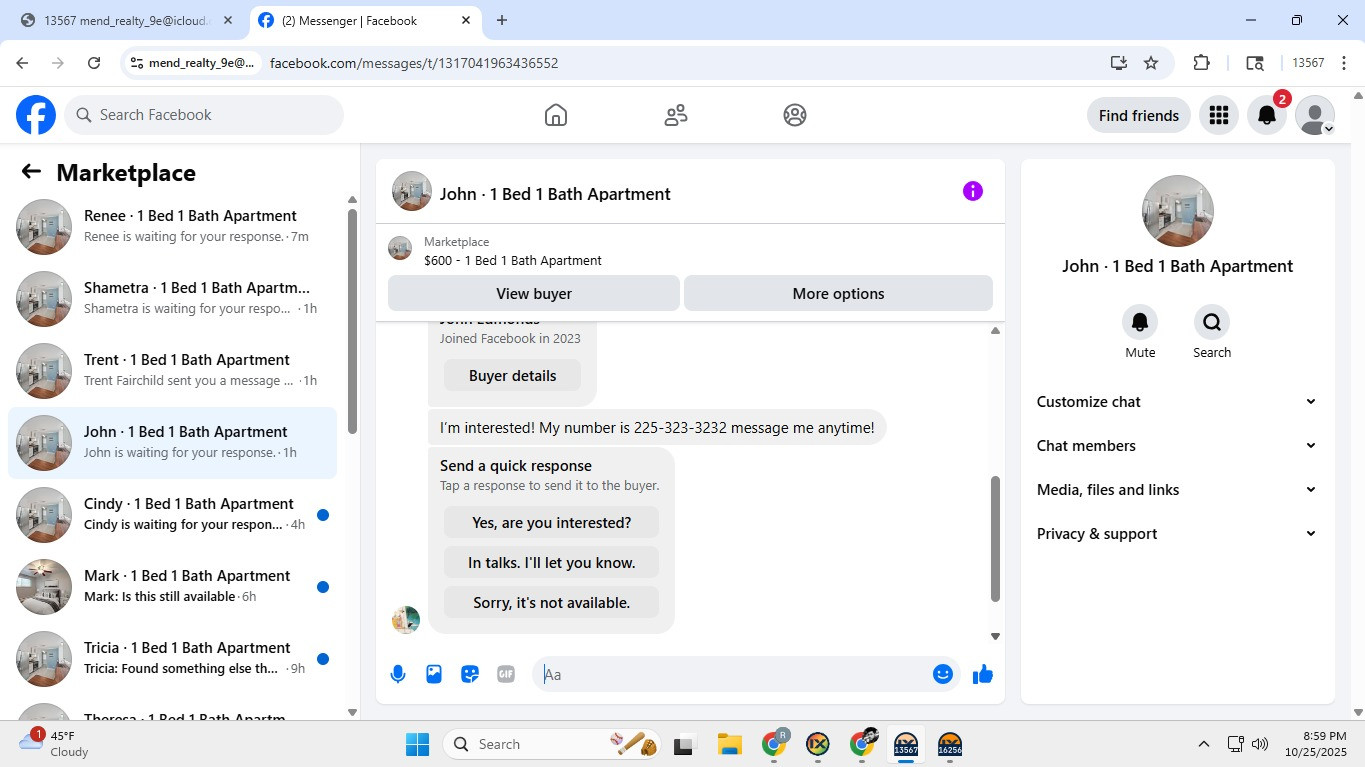
Task: Click the chat messages scrollbar thumb
Action: [995, 539]
